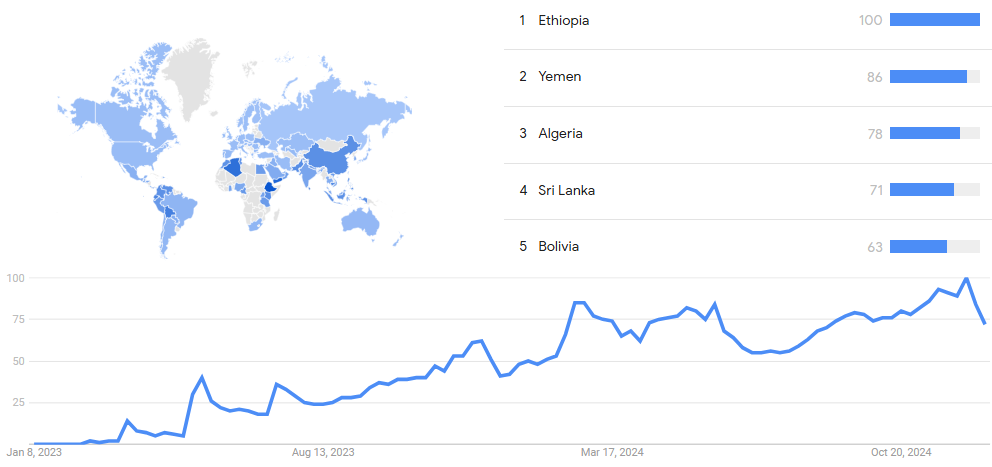This screenshot has height=467, width=992.
Task: Click the Jan 8, 2023 date label
Action: [33, 453]
